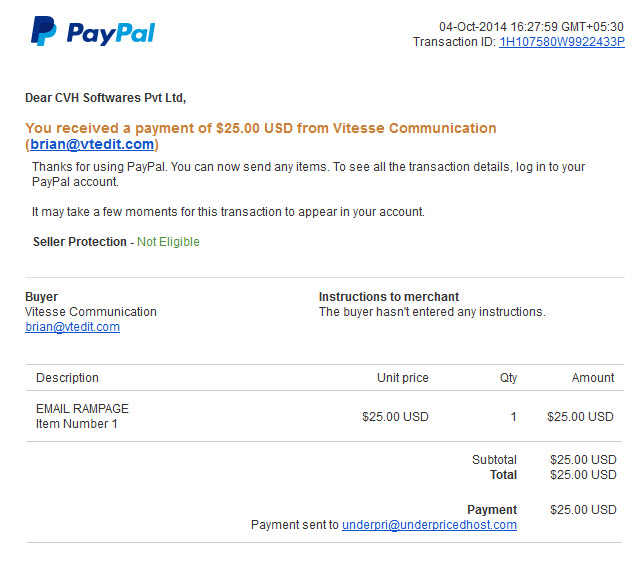This screenshot has width=644, height=581.
Task: Open brian@vtedit.com link under Buyer section
Action: pyautogui.click(x=72, y=327)
